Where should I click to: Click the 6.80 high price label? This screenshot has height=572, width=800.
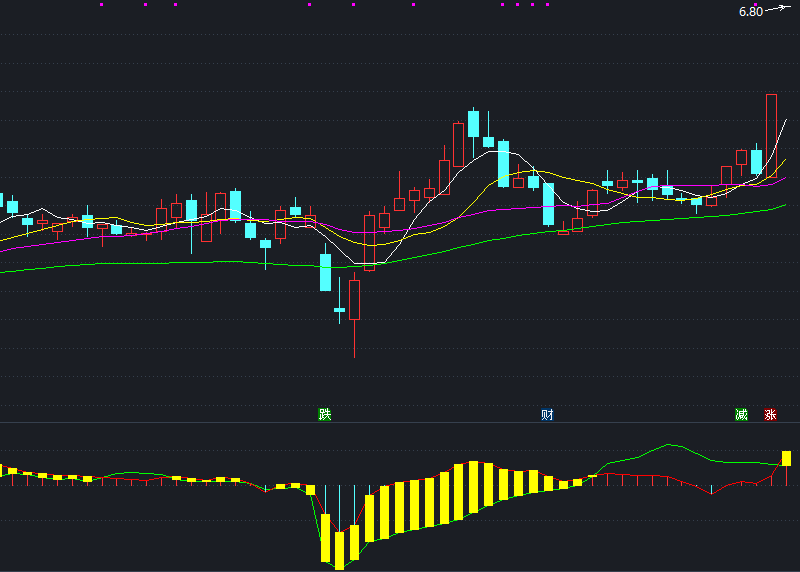click(751, 12)
